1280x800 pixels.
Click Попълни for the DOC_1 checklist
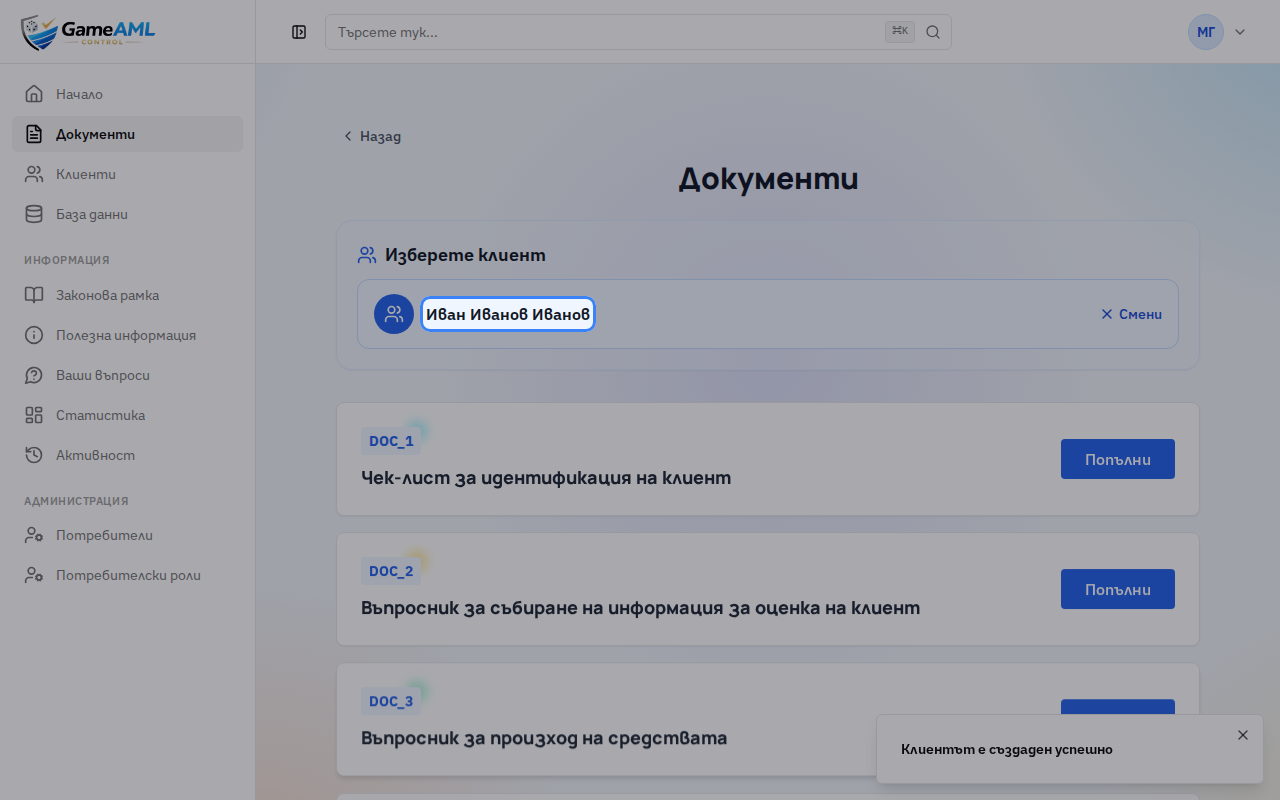(x=1118, y=459)
